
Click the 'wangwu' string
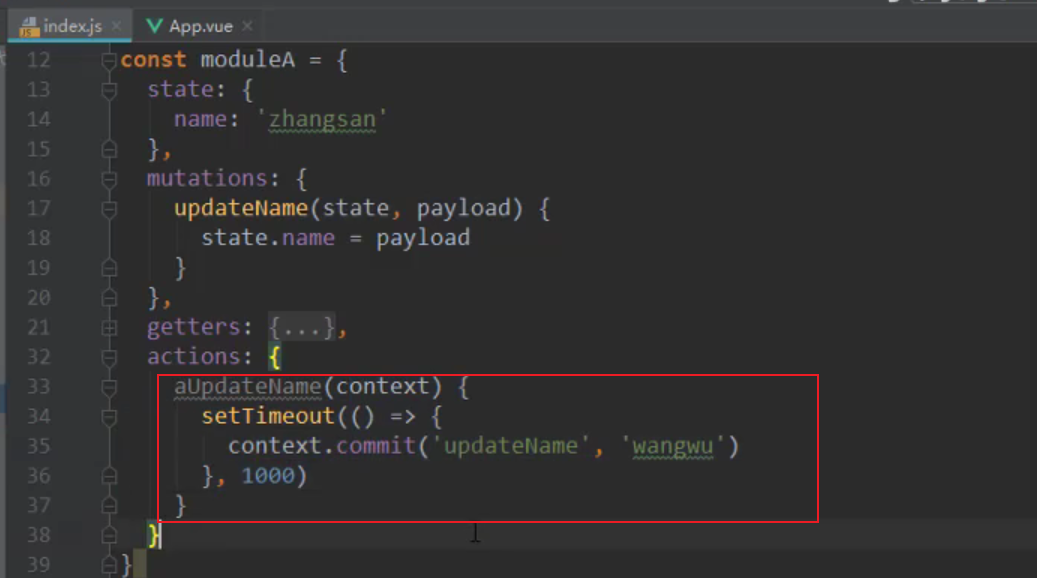tap(673, 446)
